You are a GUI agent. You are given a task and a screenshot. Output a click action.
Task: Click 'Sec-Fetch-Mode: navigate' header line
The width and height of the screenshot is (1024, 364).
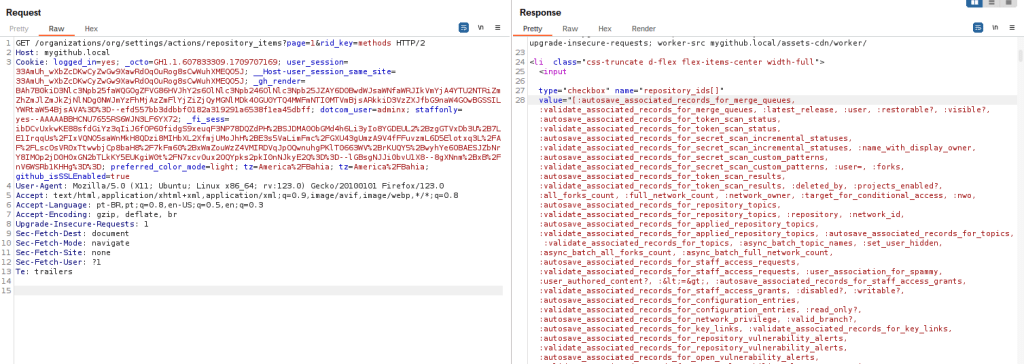(72, 242)
